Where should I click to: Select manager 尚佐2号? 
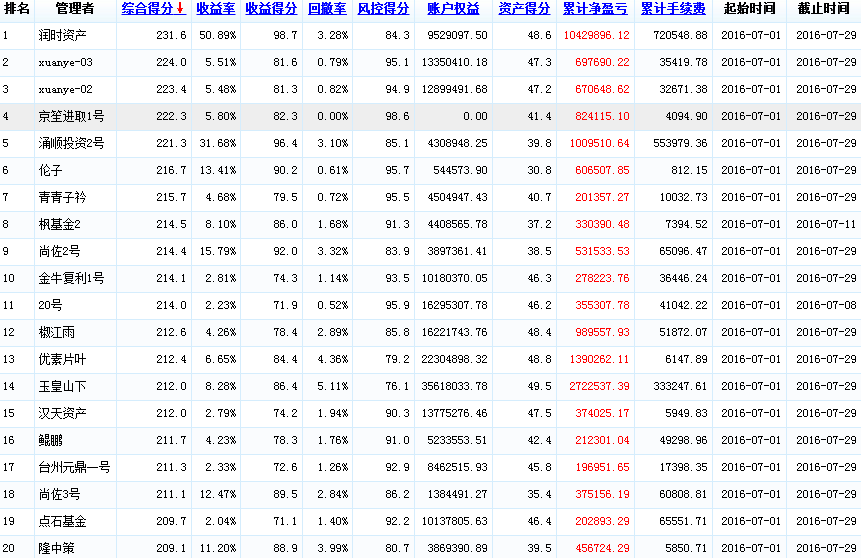point(59,251)
